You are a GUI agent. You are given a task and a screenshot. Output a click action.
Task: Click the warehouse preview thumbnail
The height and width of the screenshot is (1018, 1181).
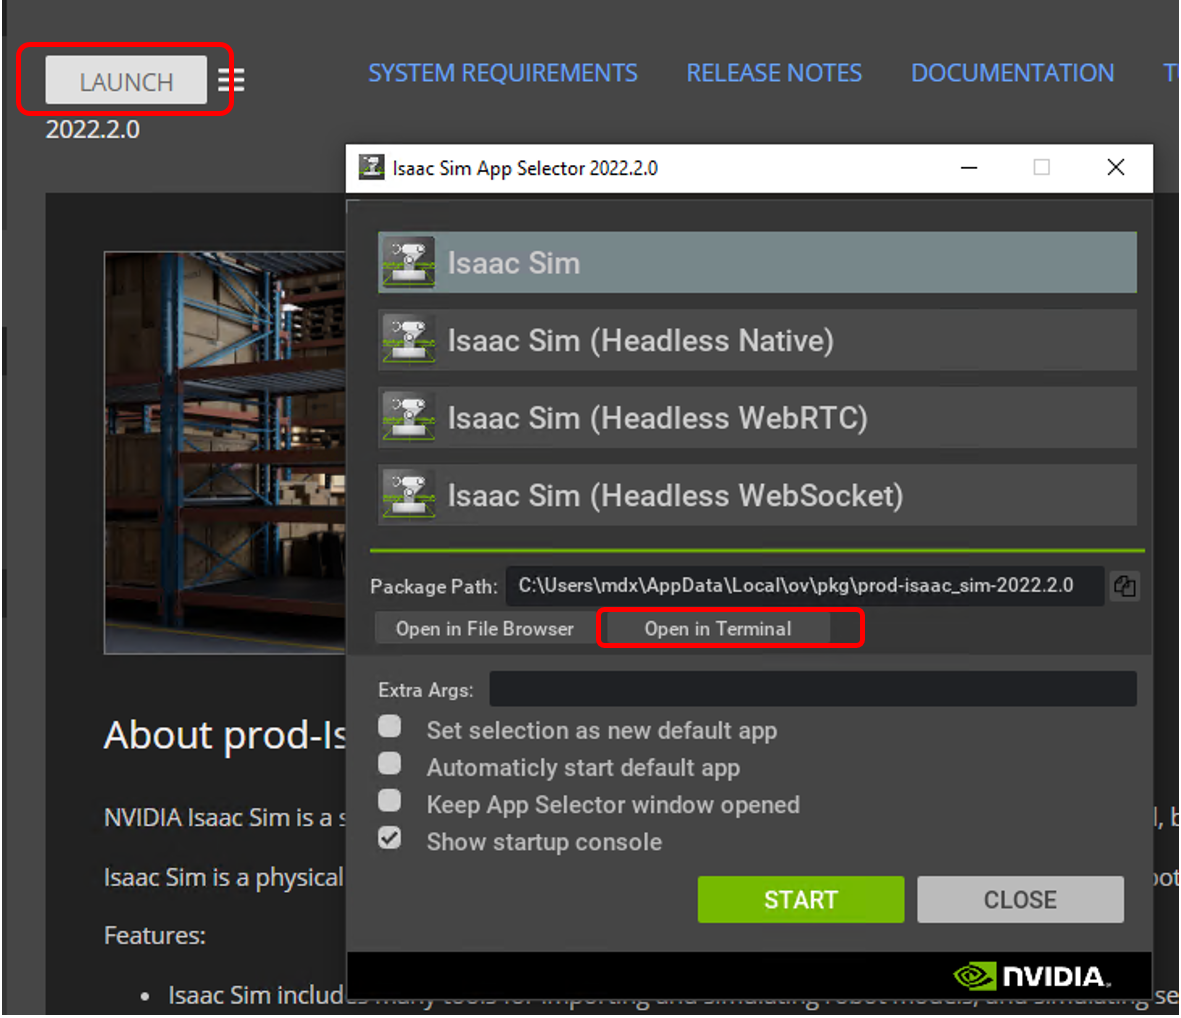(225, 453)
